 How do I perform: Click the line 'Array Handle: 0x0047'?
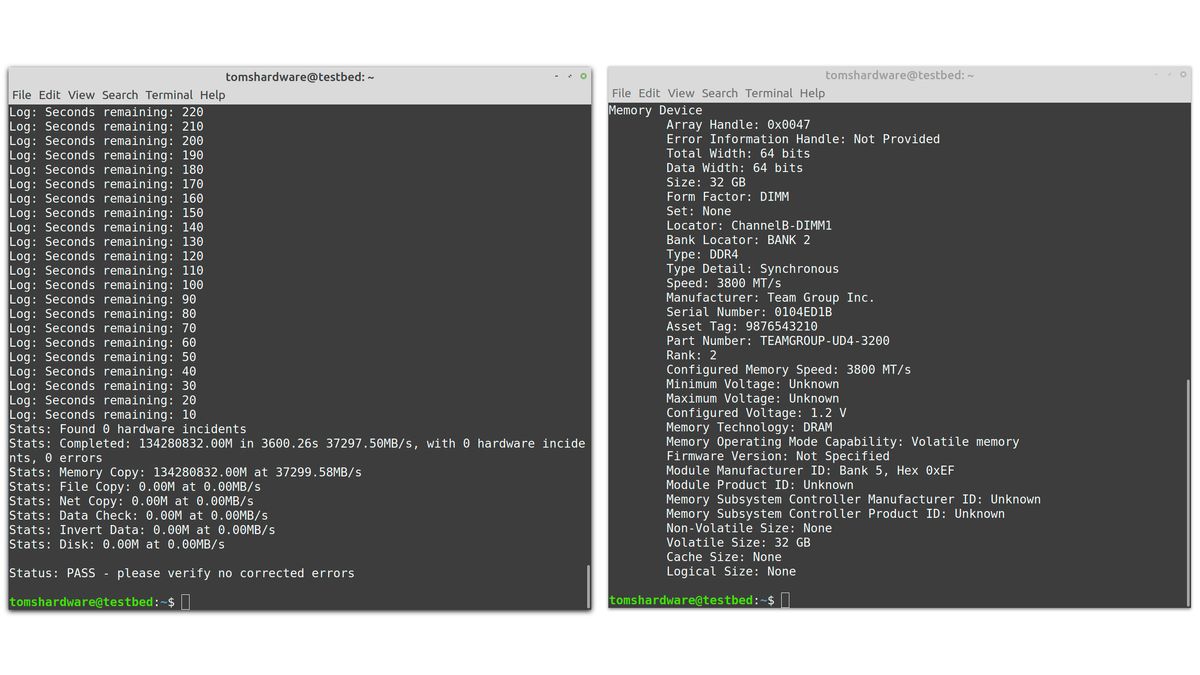739,125
